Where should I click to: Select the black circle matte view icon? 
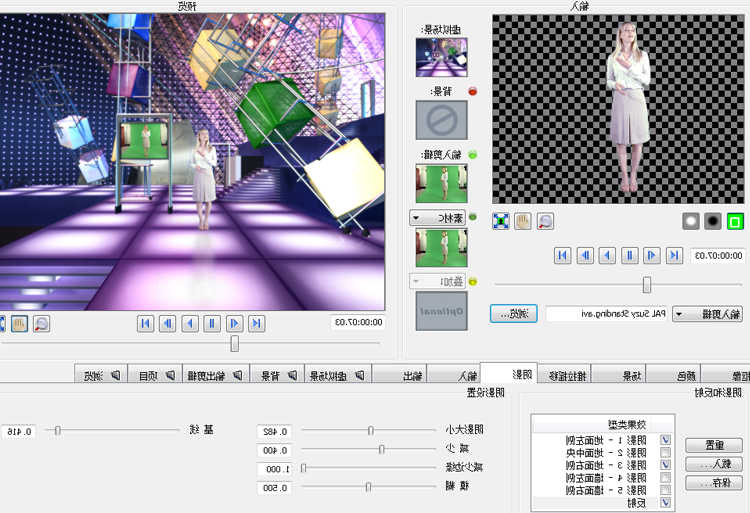coord(713,221)
